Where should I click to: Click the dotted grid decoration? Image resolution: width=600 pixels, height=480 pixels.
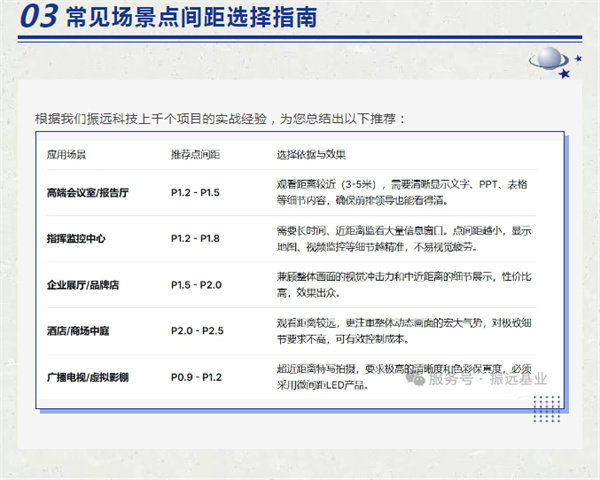(x=546, y=408)
